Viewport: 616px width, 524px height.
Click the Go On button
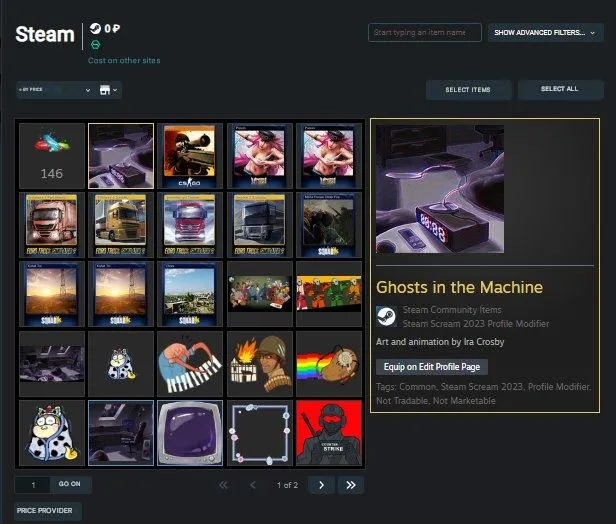[x=70, y=484]
